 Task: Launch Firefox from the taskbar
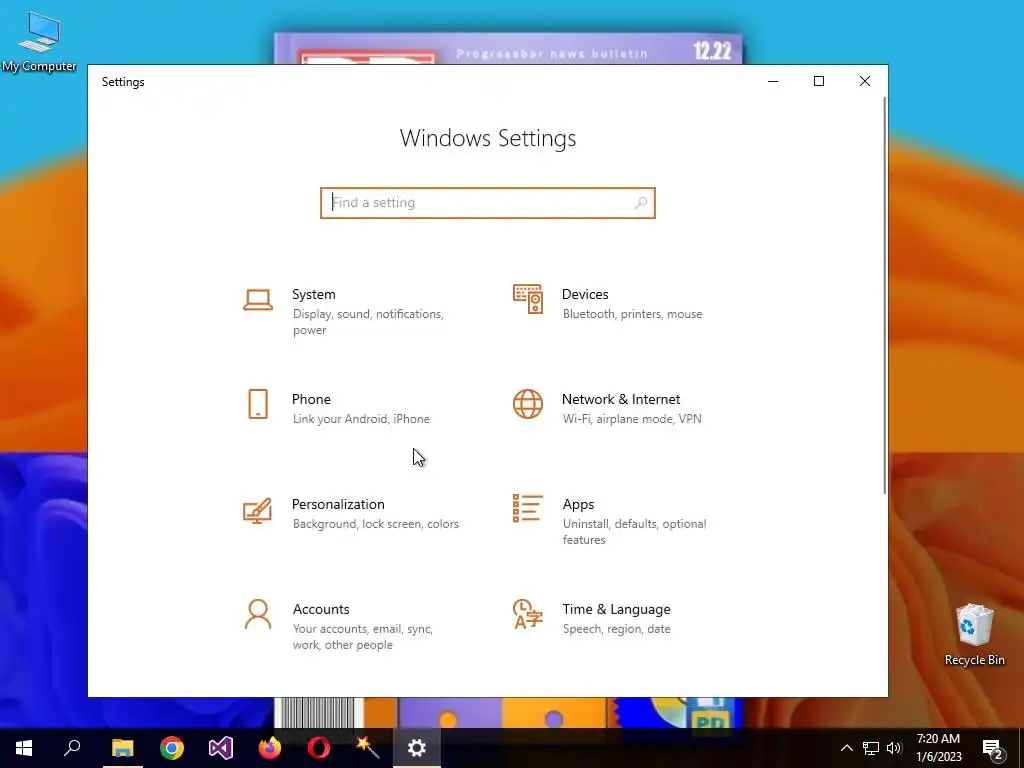tap(270, 748)
